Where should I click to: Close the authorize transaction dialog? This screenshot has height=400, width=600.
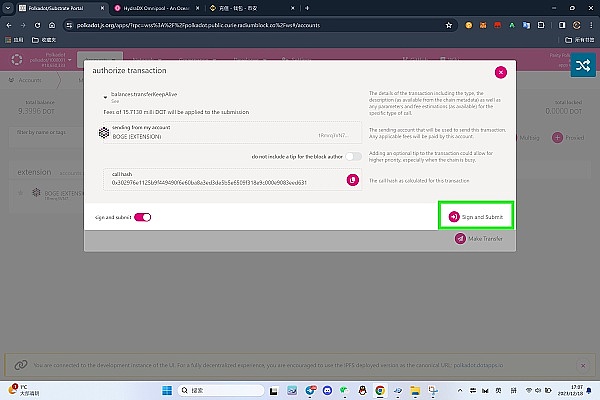(x=501, y=72)
